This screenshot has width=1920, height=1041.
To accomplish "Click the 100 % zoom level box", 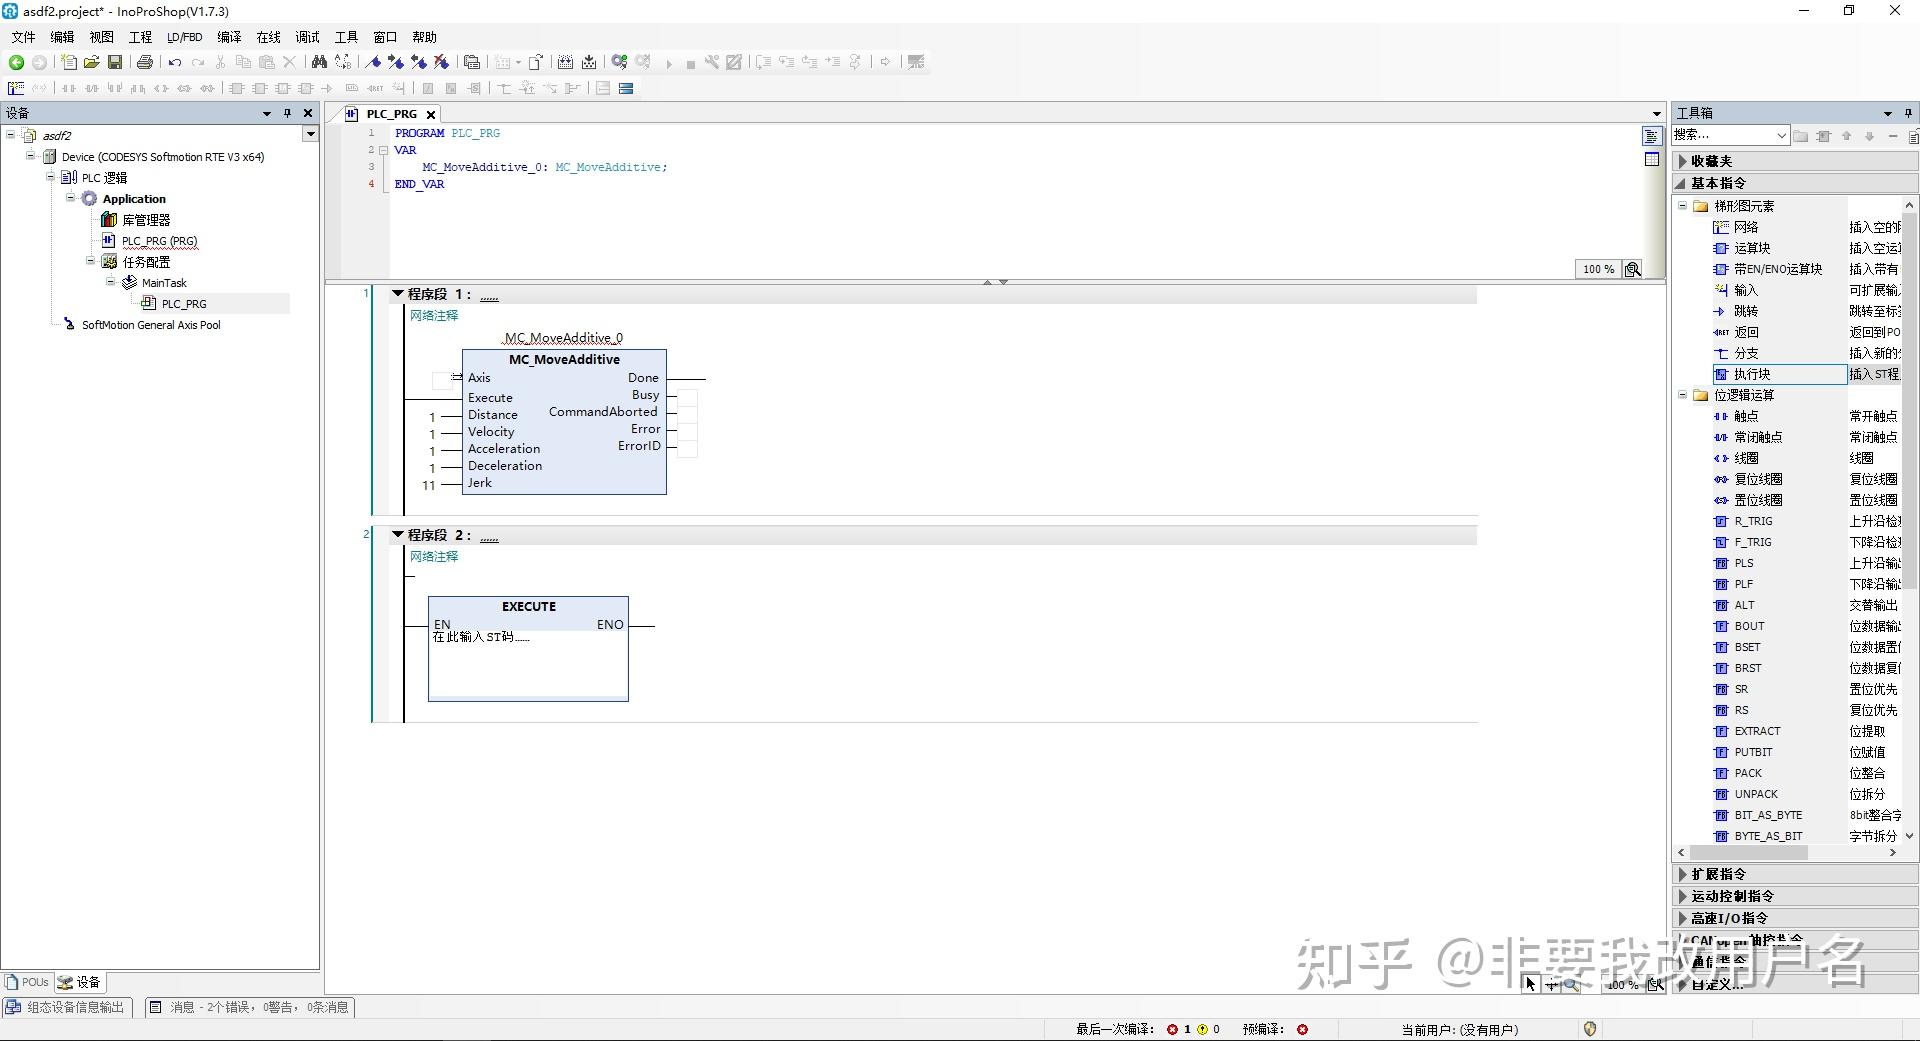I will 1598,269.
